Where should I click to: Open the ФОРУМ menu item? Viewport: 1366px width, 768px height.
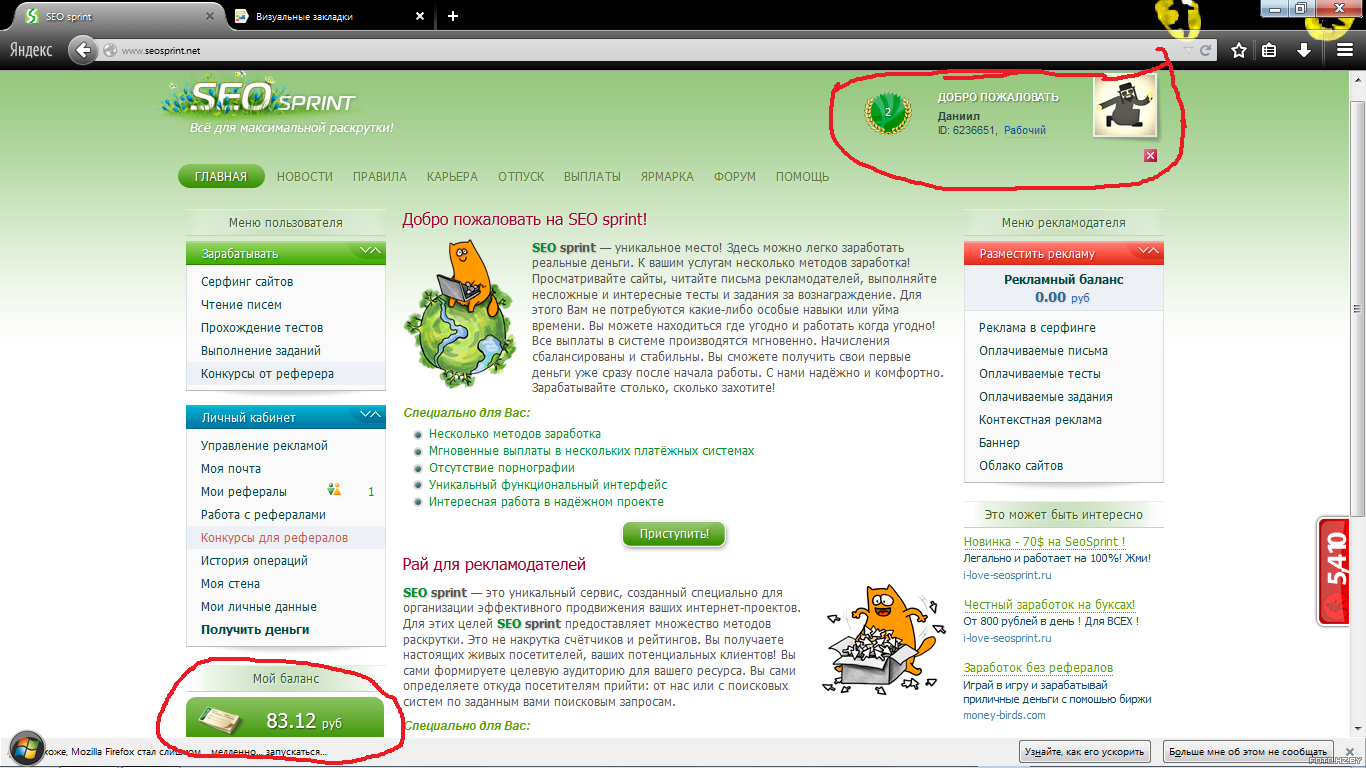point(735,176)
